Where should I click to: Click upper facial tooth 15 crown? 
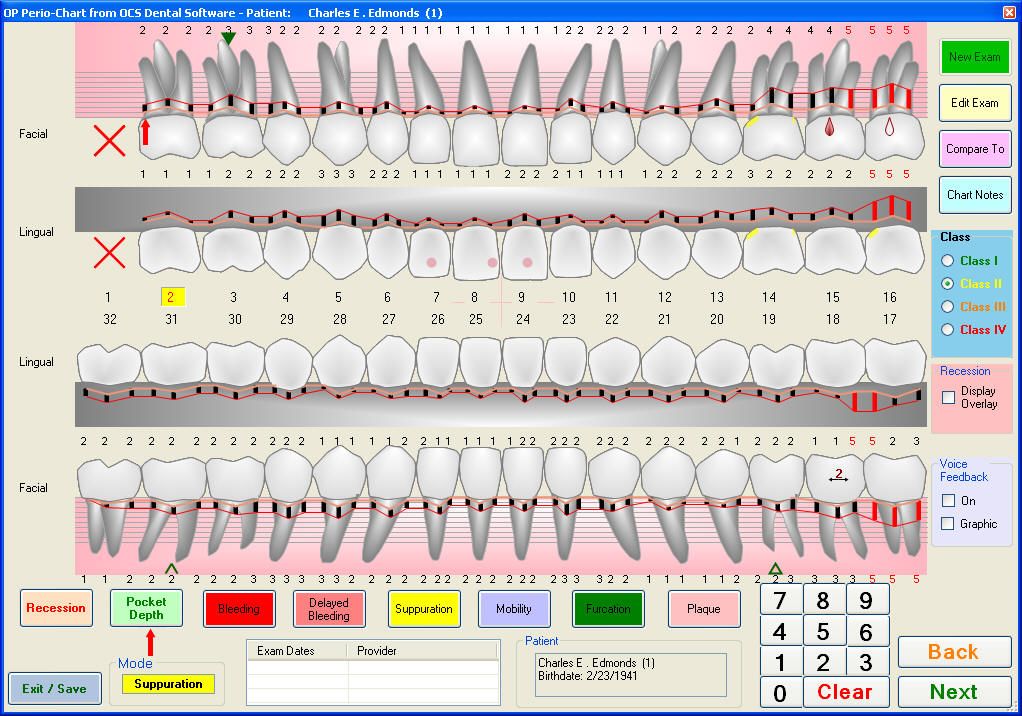834,137
